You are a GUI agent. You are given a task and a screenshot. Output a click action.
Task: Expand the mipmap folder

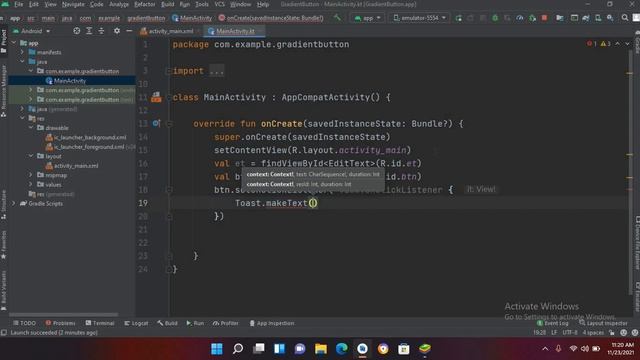[x=31, y=175]
